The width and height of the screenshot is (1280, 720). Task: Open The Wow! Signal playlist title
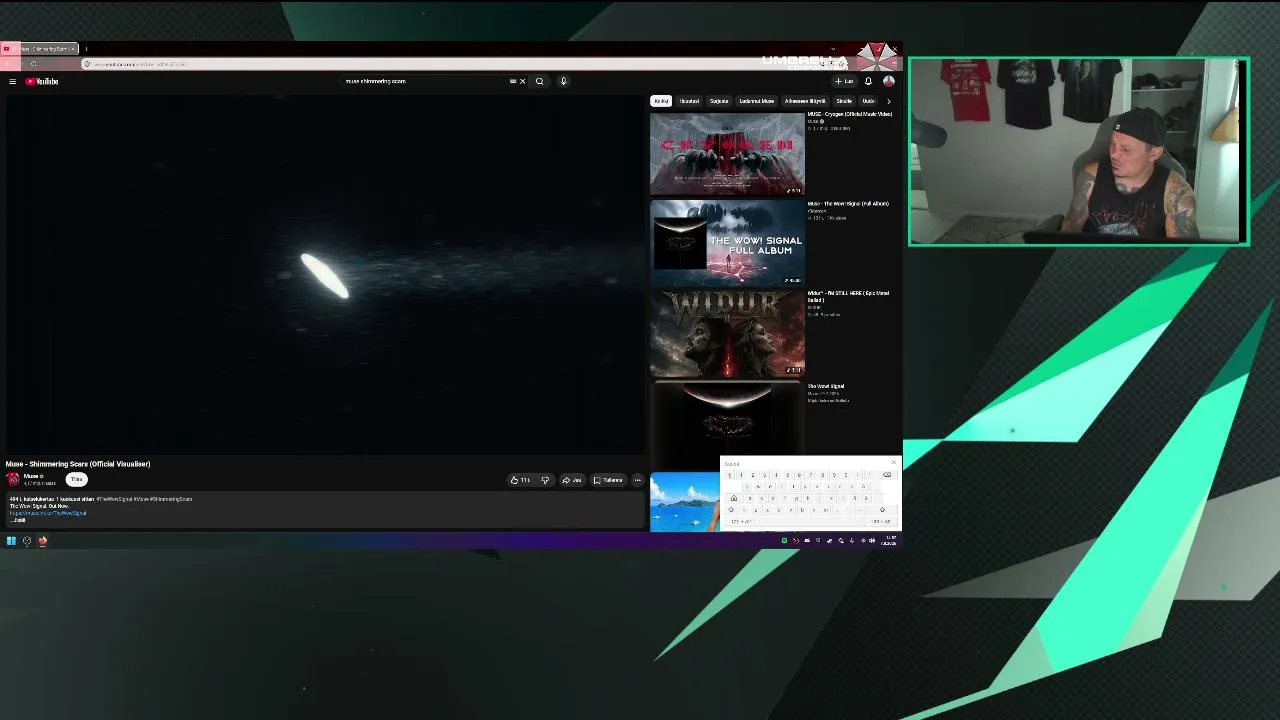tap(826, 386)
